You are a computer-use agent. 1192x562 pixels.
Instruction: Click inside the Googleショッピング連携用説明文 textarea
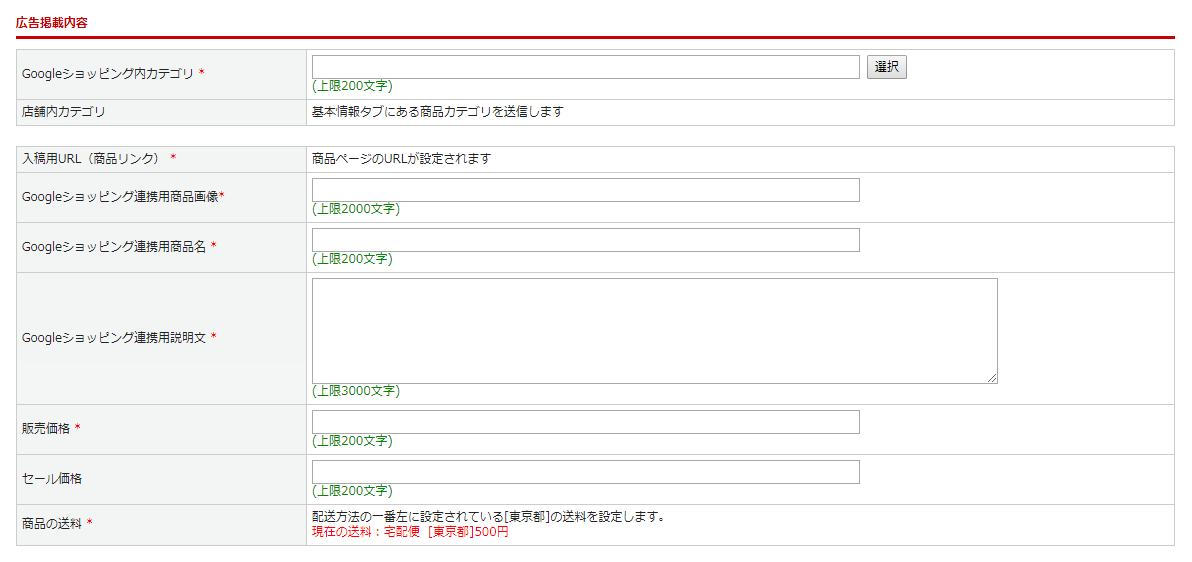click(654, 330)
